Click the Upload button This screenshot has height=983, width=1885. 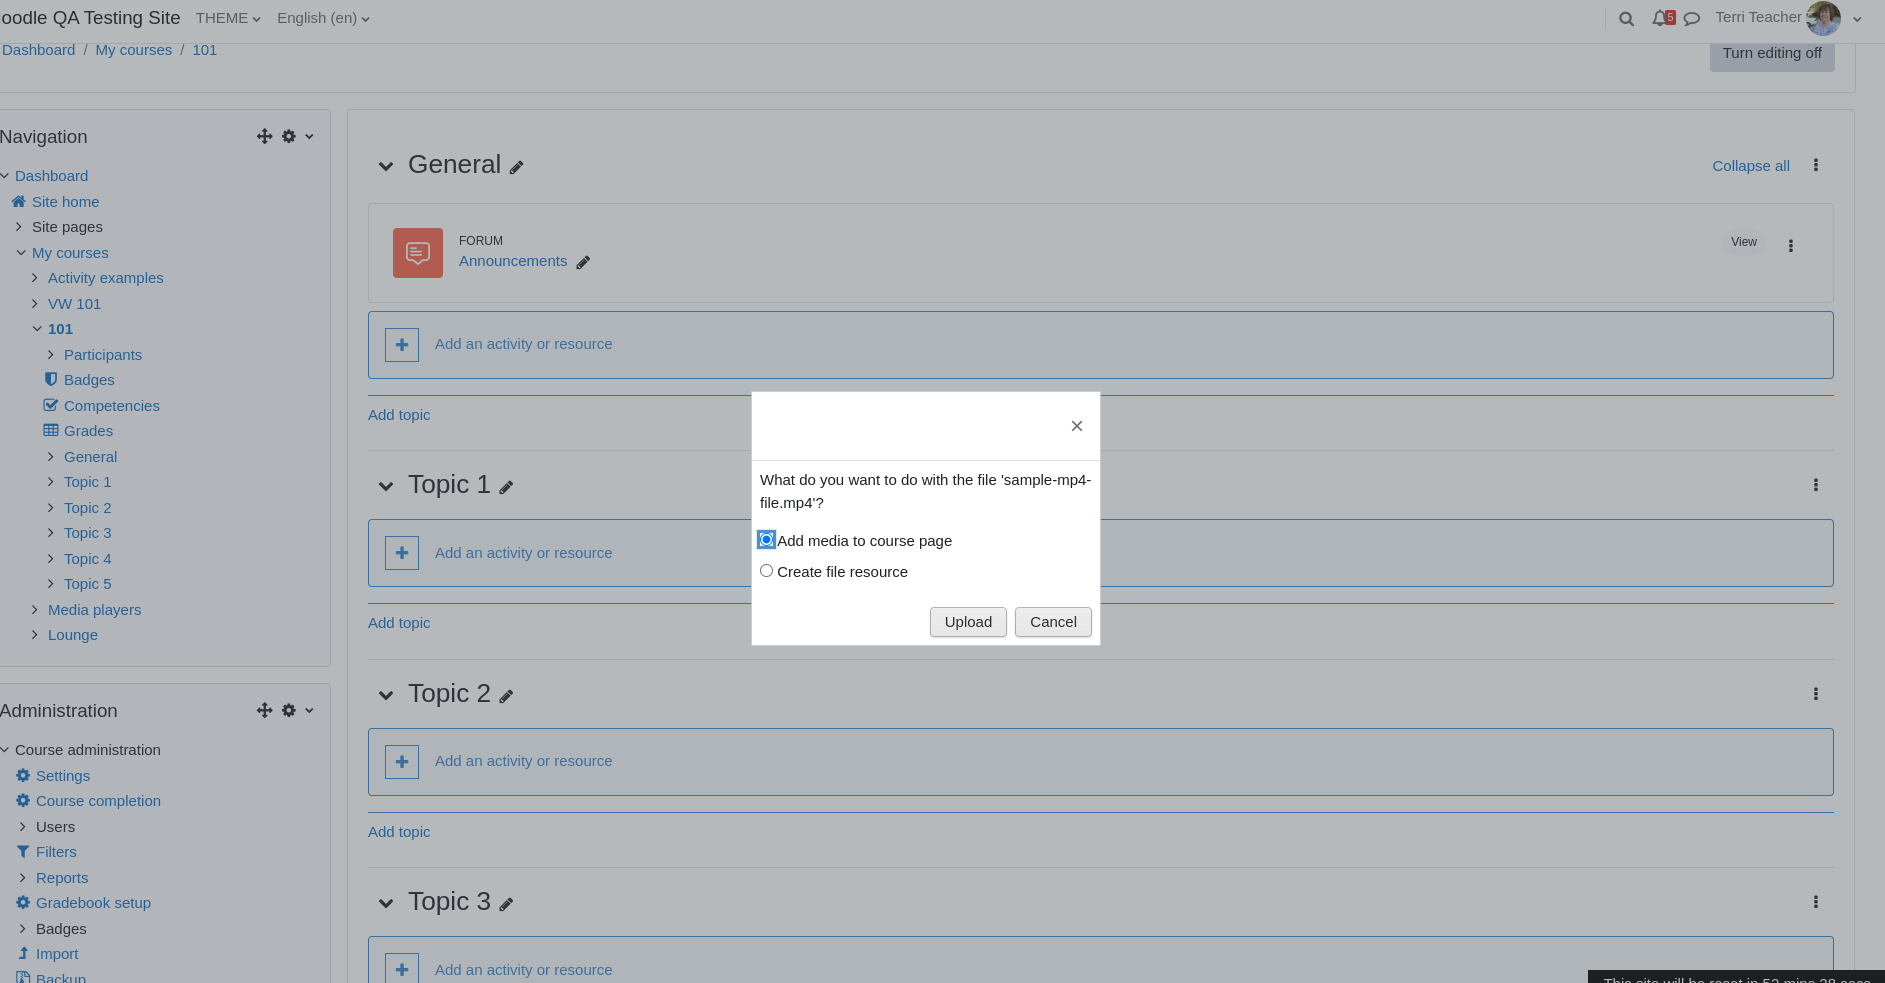coord(968,622)
